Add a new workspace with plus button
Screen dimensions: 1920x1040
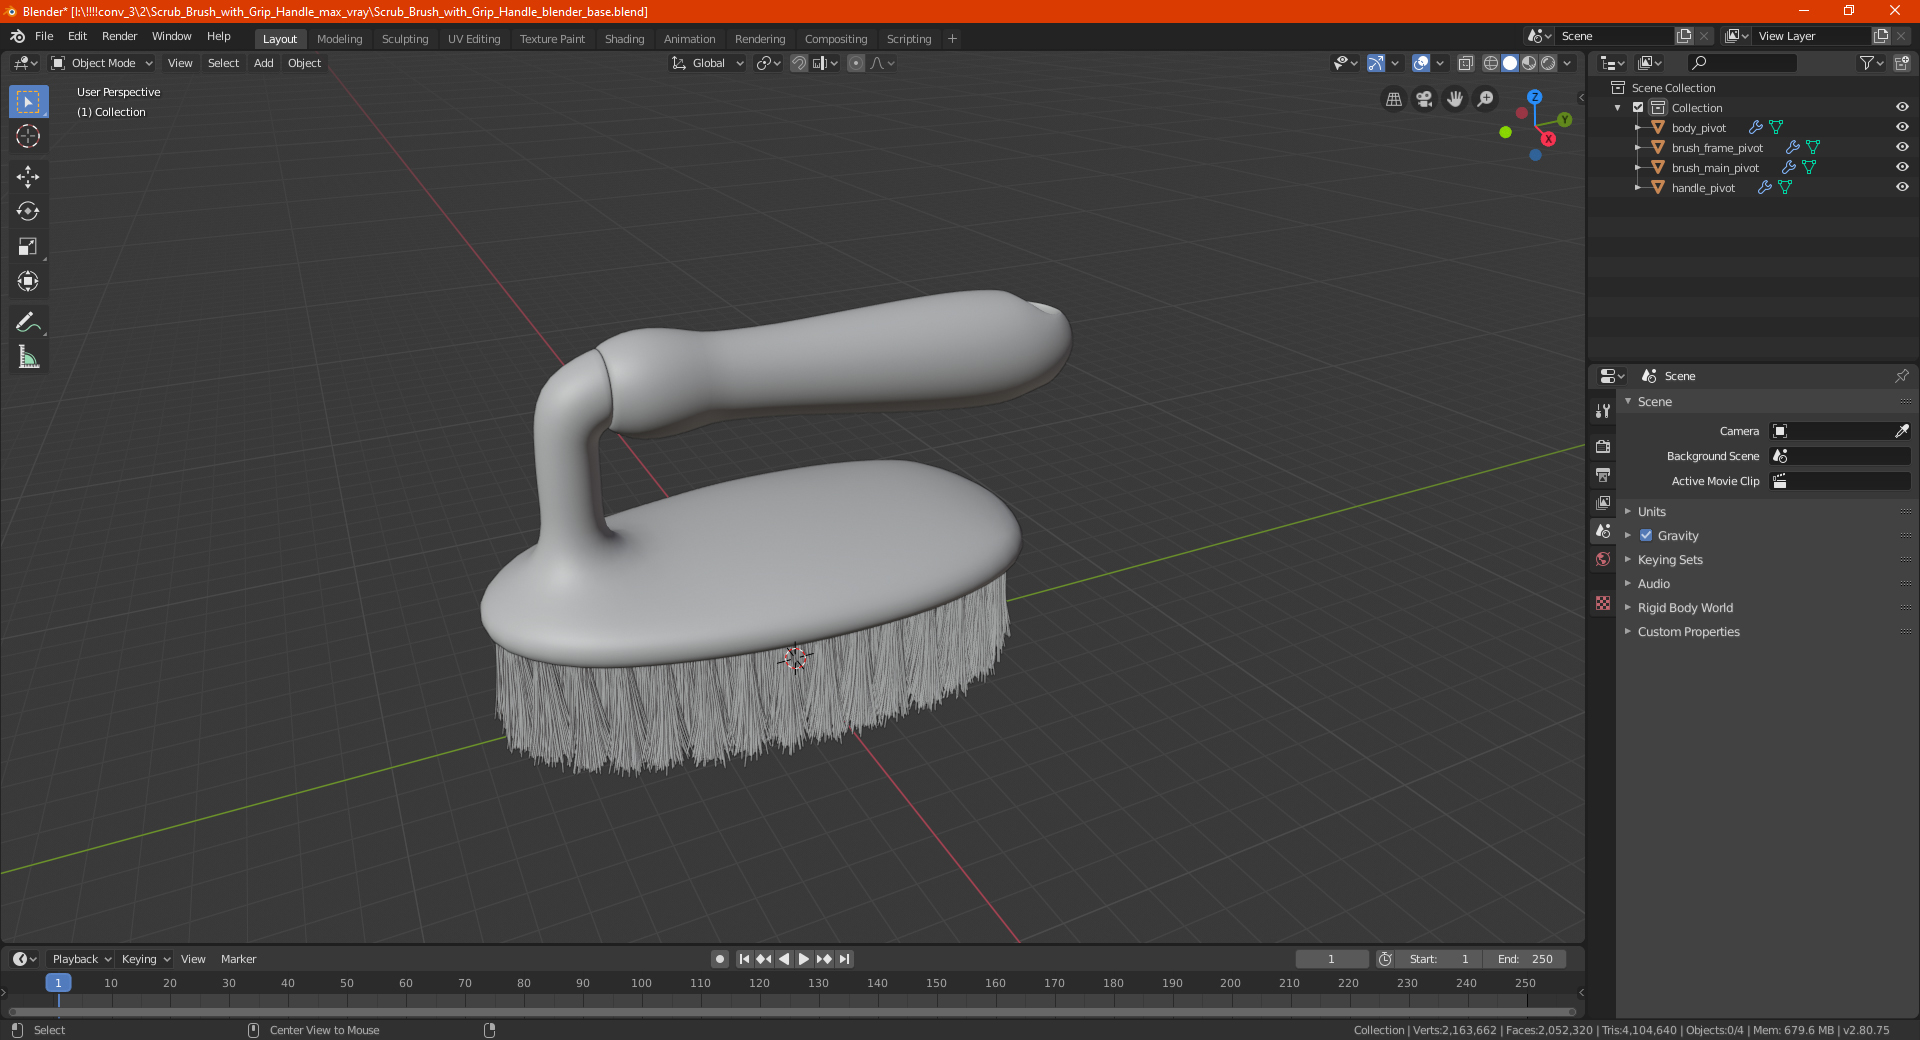pyautogui.click(x=952, y=39)
